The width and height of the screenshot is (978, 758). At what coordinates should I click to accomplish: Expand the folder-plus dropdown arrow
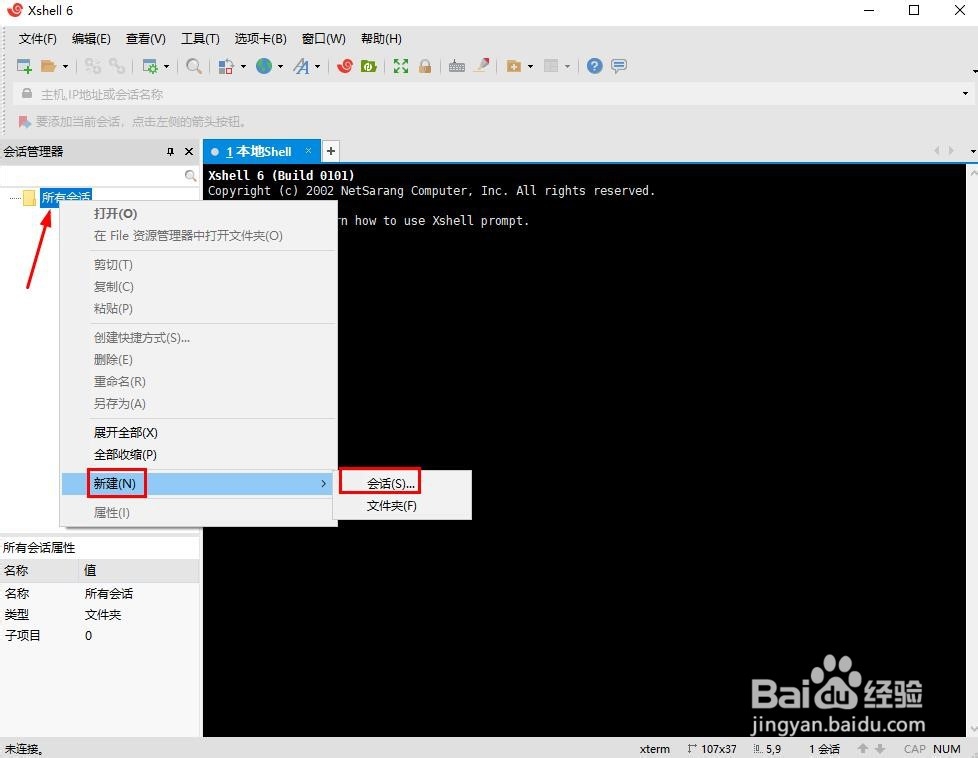click(531, 66)
